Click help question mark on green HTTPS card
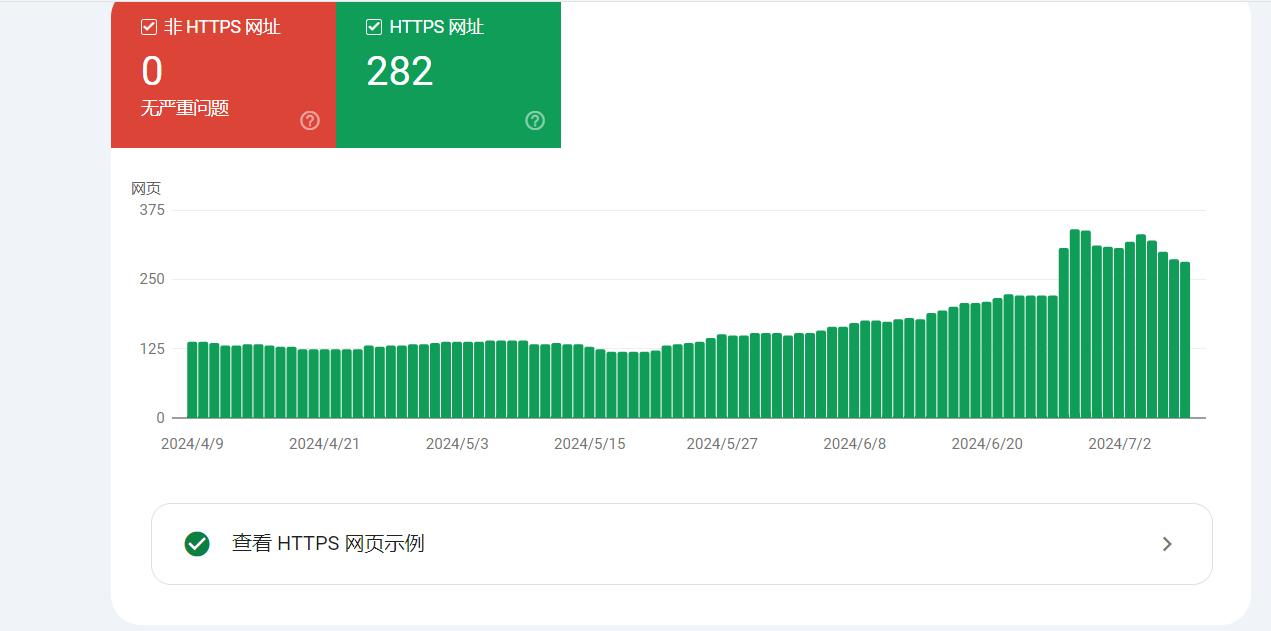 tap(535, 121)
